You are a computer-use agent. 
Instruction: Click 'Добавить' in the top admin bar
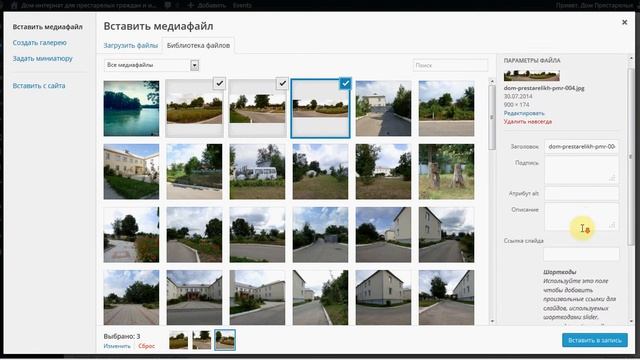coord(207,5)
